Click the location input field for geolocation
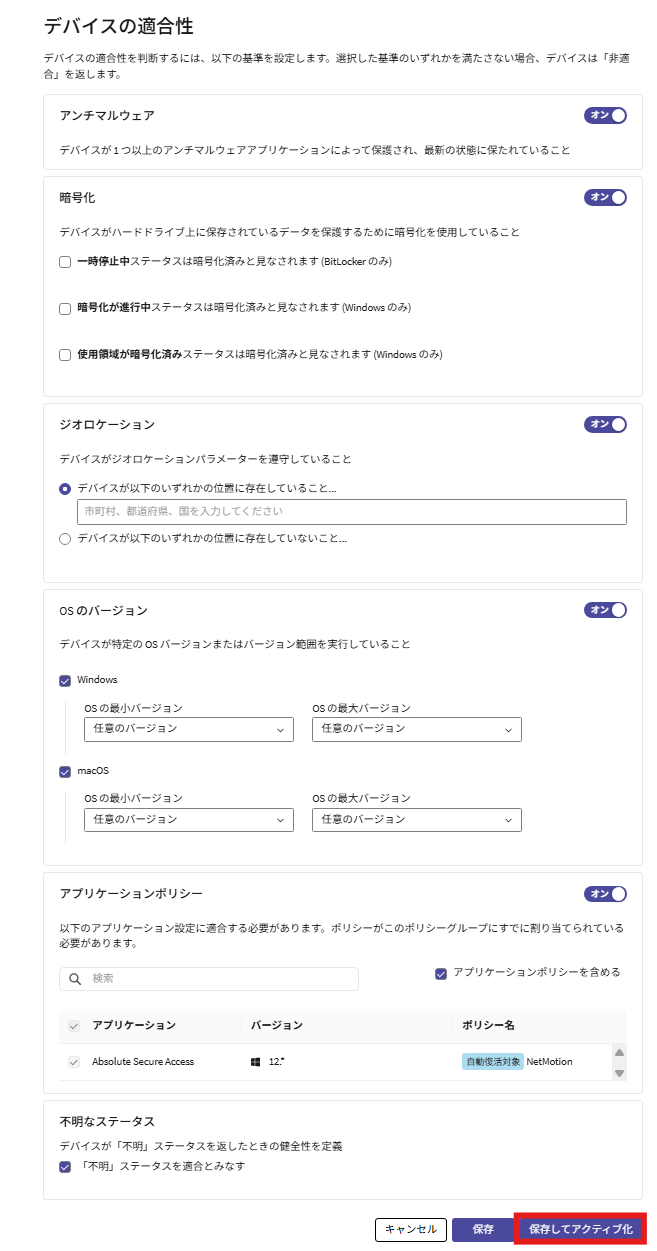The image size is (657, 1251). point(351,512)
